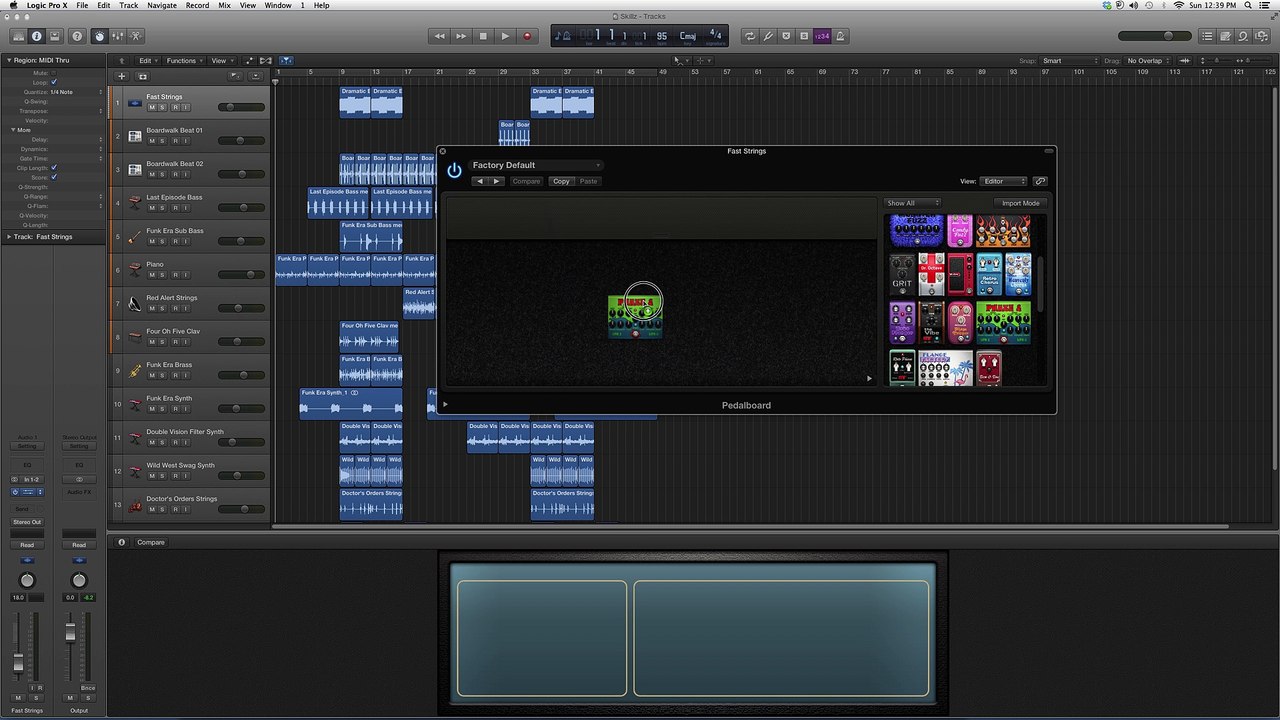Open the Media Browser button
The width and height of the screenshot is (1280, 720).
pos(1261,36)
